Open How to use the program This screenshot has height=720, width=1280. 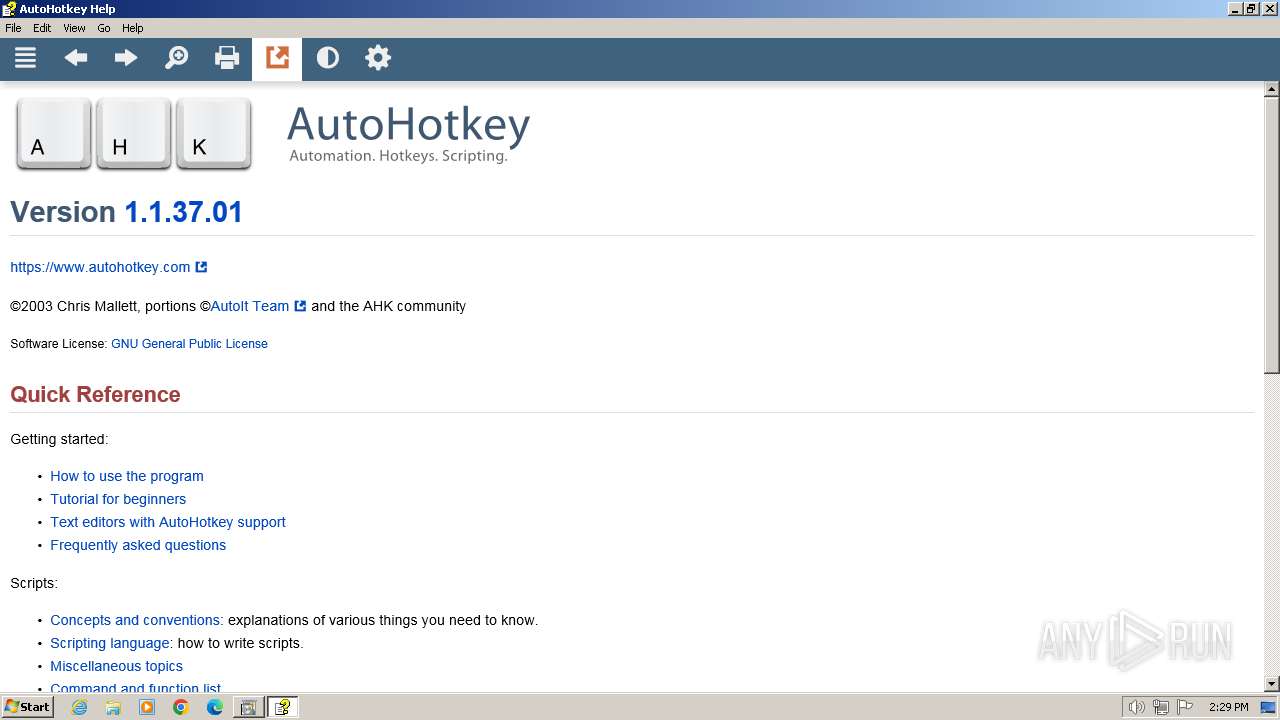(x=127, y=476)
